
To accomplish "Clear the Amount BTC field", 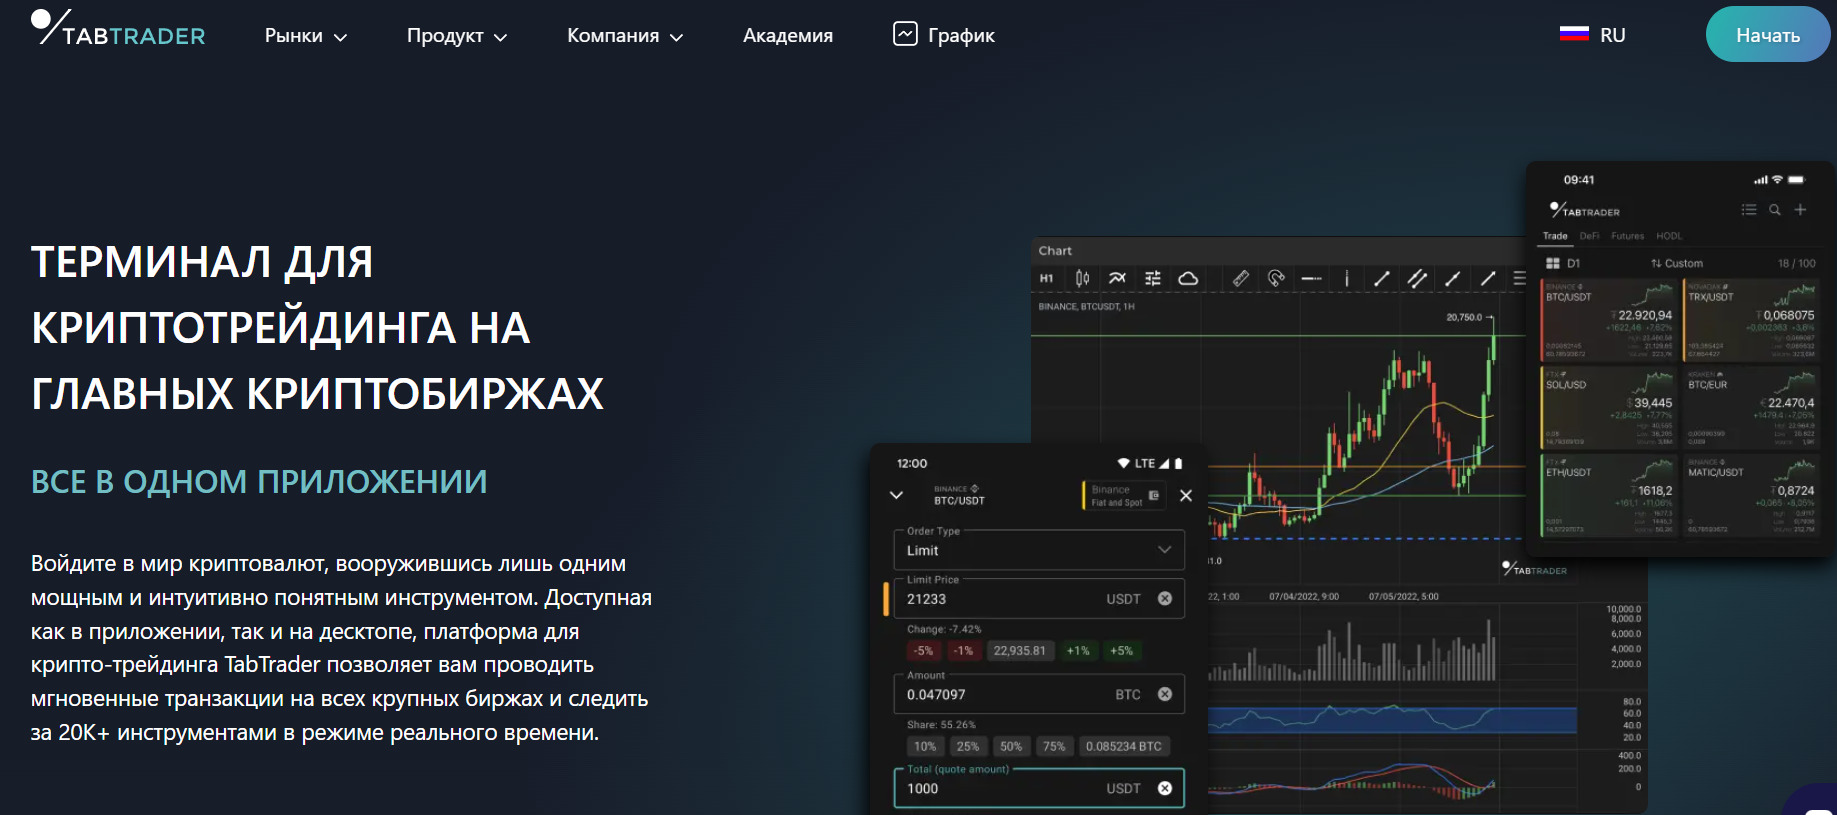I will [x=1165, y=694].
